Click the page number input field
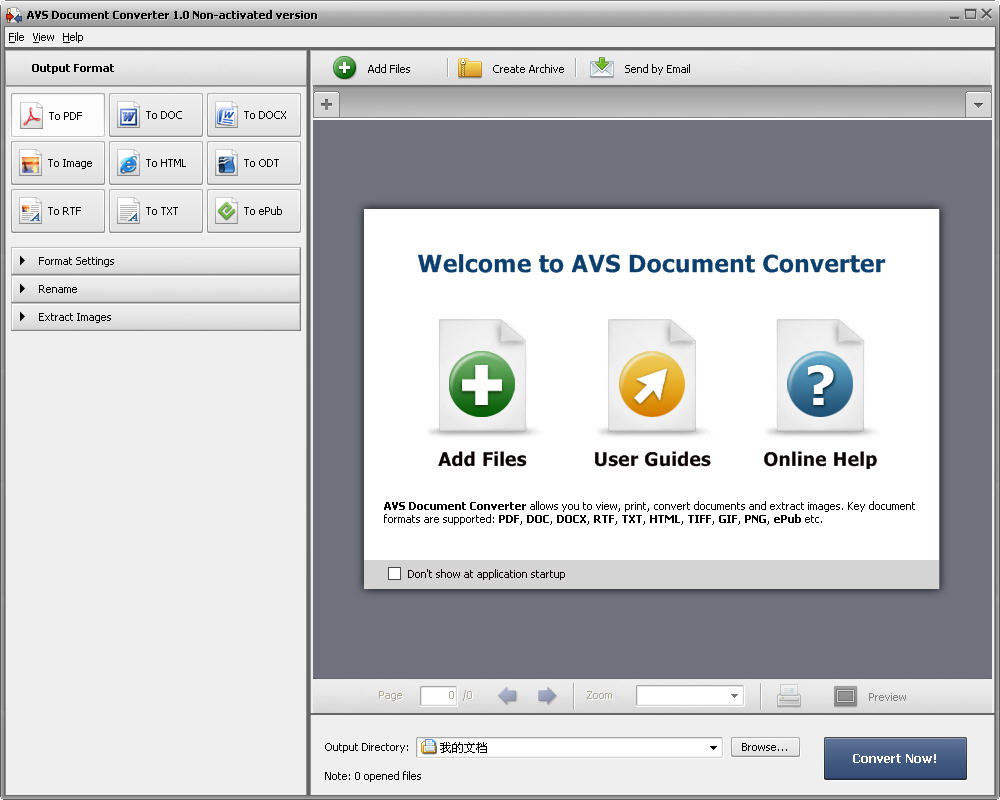The image size is (1000, 800). pos(438,696)
